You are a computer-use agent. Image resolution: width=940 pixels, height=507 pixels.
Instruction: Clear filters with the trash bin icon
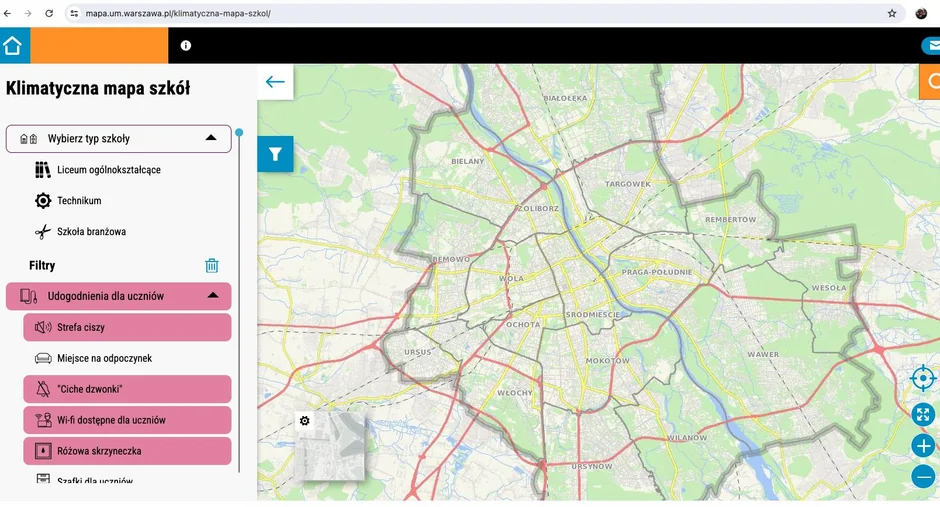click(x=212, y=266)
